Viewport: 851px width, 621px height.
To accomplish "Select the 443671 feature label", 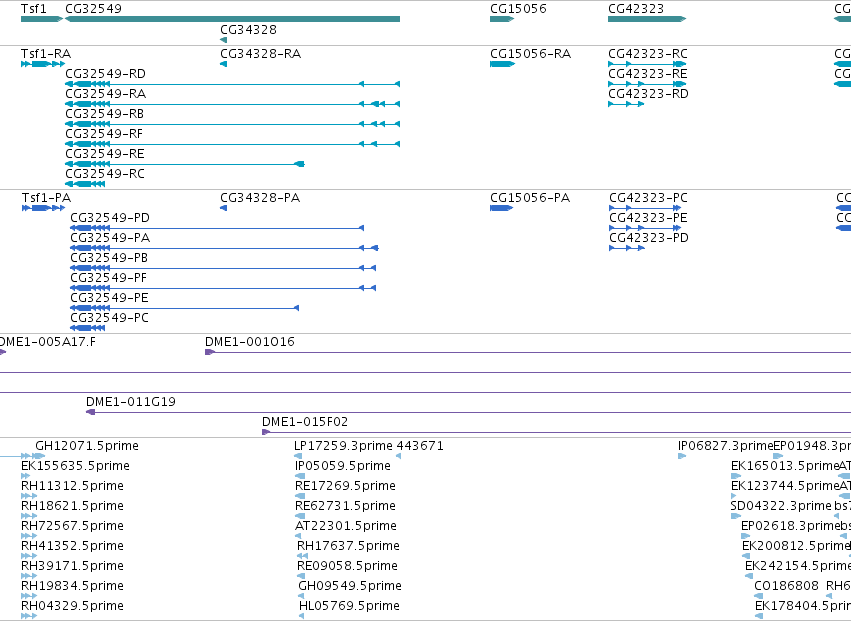I will tap(420, 446).
